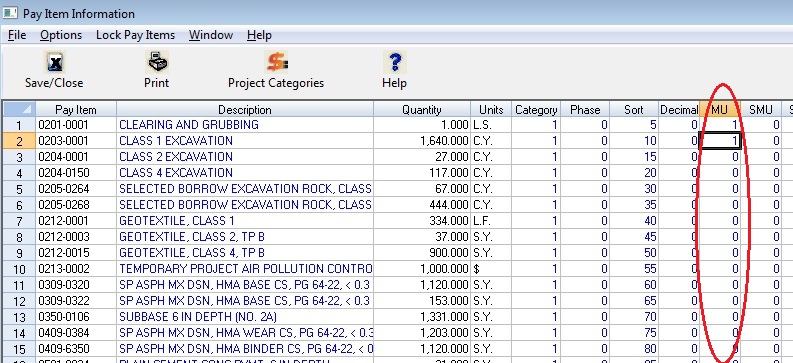Click the Sort column header

coord(634,110)
